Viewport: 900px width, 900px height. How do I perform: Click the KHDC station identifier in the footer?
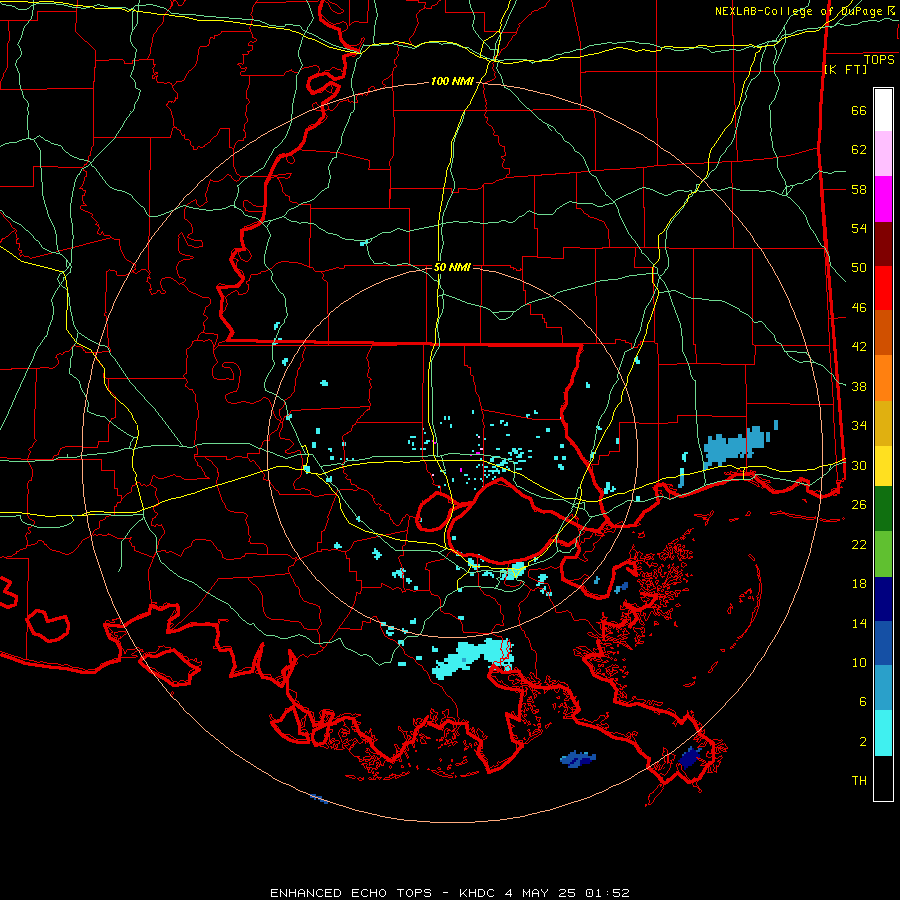click(479, 893)
